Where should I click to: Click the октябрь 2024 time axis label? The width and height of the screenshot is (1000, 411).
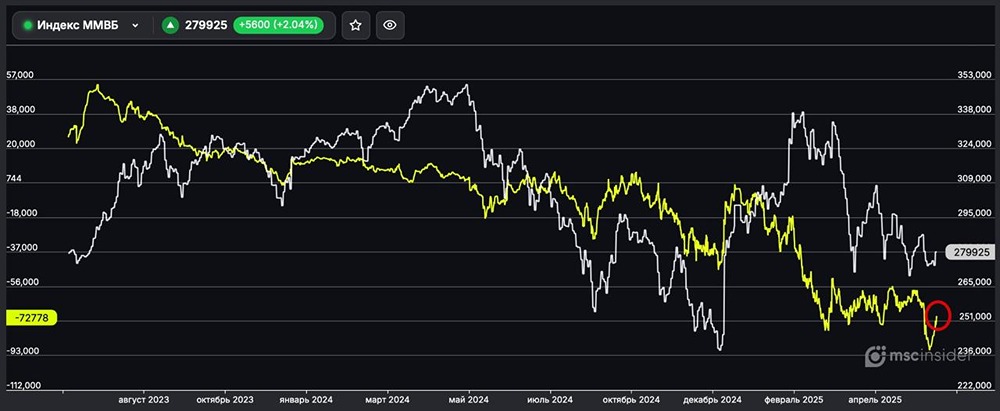pos(631,400)
